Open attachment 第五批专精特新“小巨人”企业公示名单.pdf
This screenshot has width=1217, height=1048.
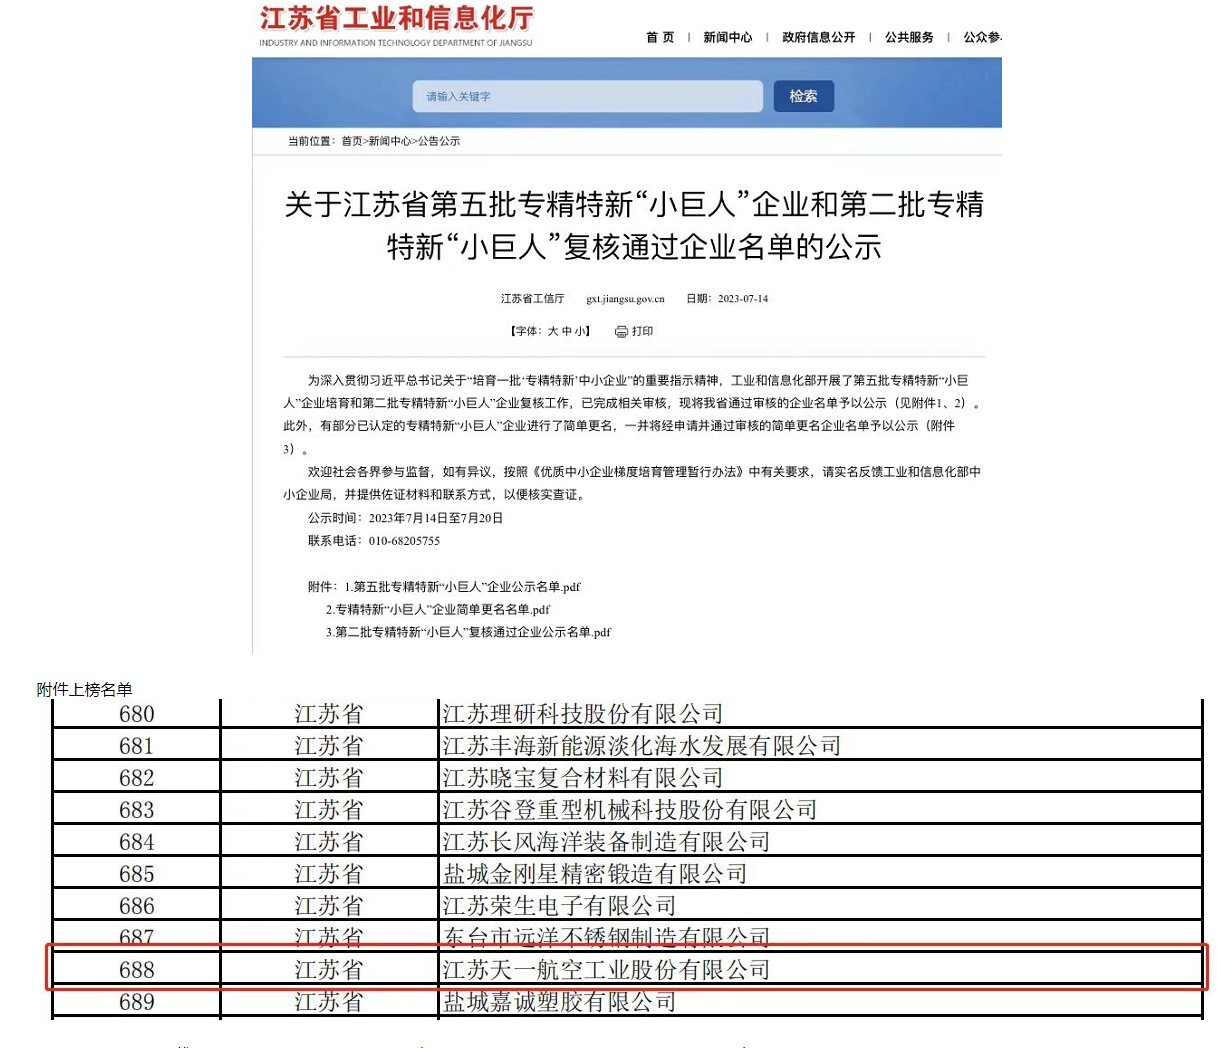coord(467,587)
